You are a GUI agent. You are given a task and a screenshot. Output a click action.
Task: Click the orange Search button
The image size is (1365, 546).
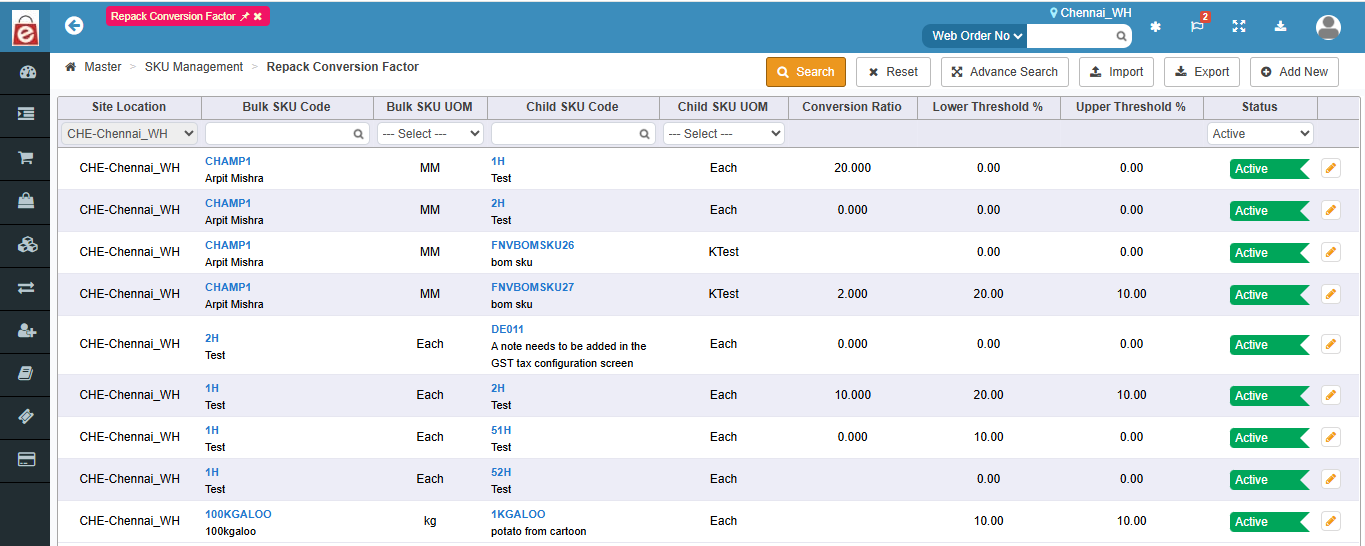click(x=806, y=72)
